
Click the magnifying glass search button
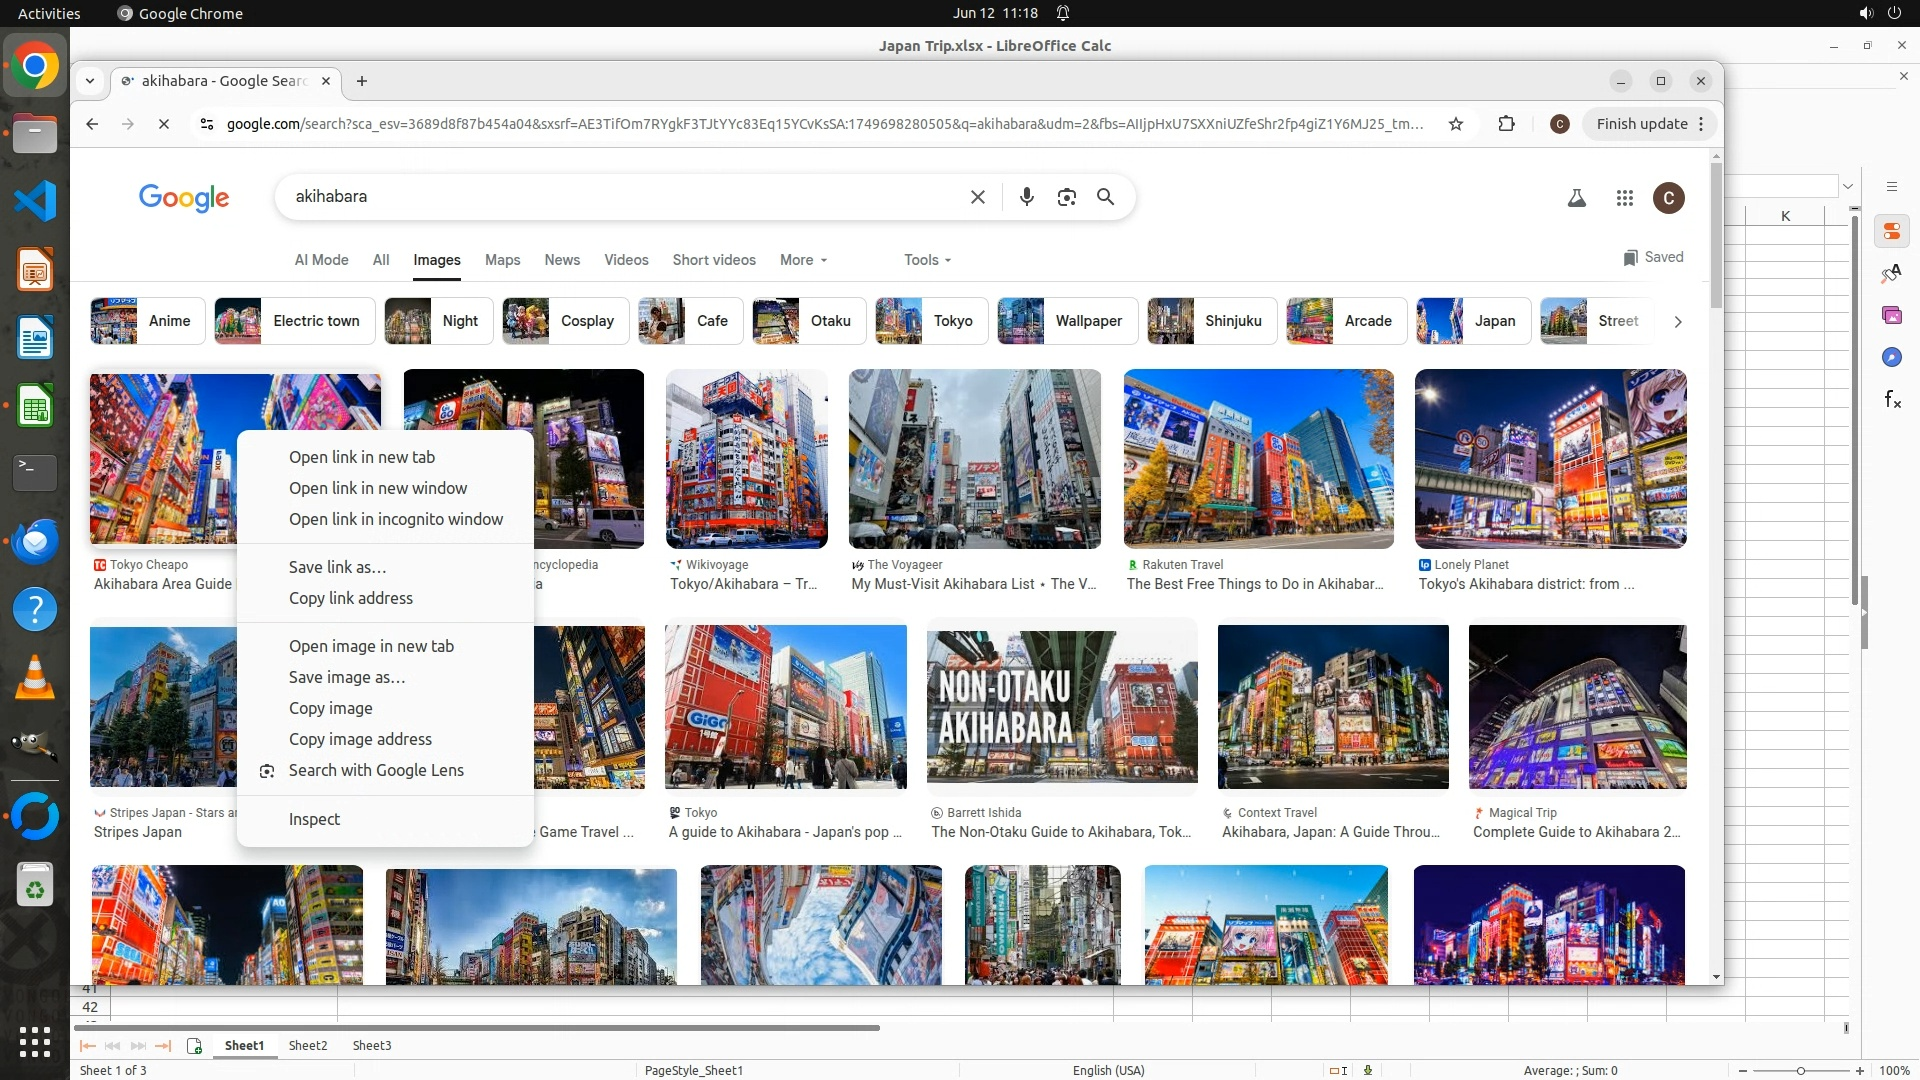pos(1105,197)
